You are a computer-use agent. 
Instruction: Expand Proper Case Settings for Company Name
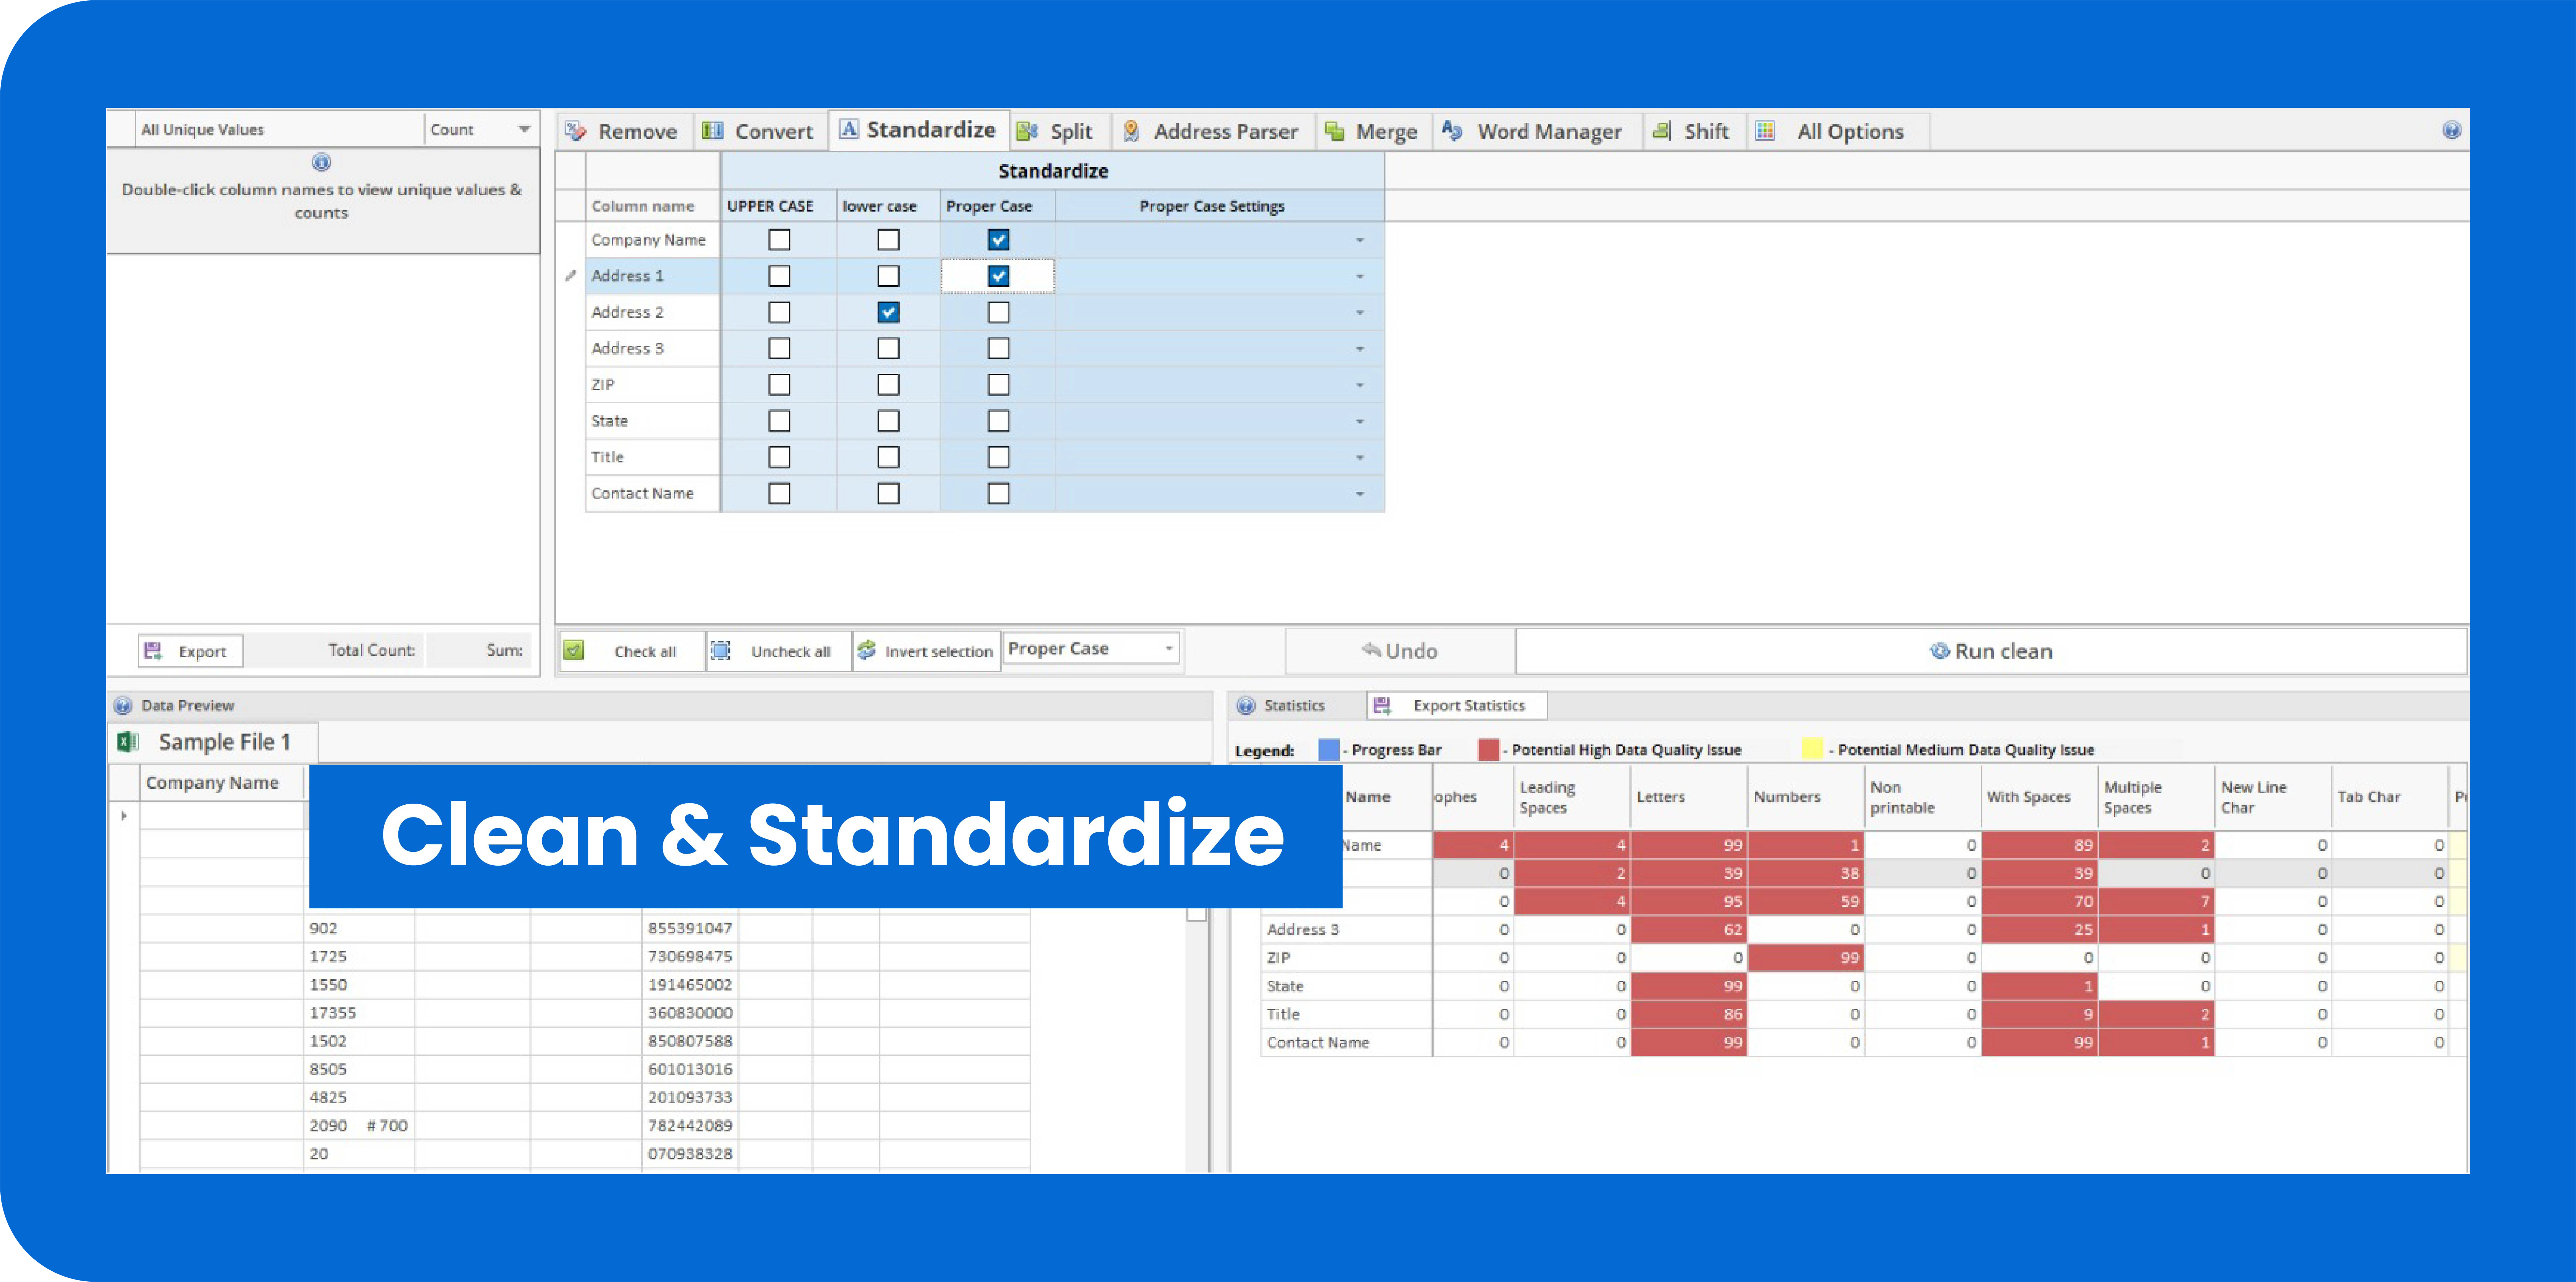click(1359, 240)
